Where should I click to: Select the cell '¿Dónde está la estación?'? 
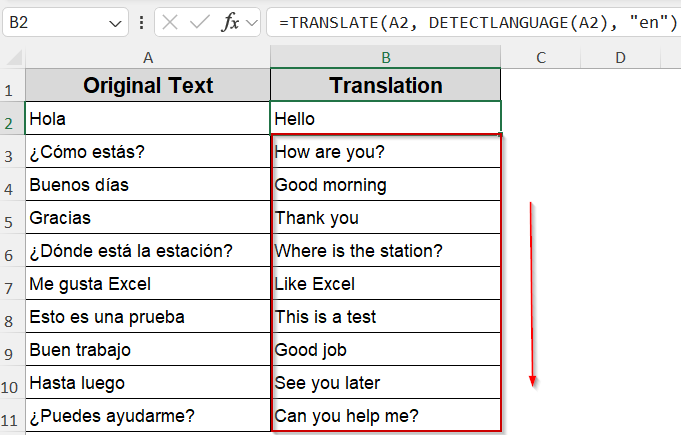click(x=148, y=250)
